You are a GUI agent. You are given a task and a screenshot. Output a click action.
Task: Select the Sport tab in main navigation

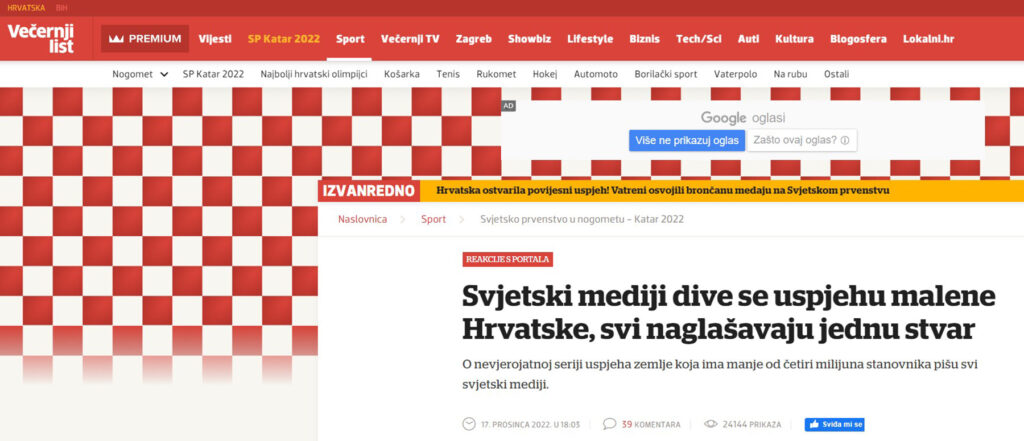(x=350, y=39)
